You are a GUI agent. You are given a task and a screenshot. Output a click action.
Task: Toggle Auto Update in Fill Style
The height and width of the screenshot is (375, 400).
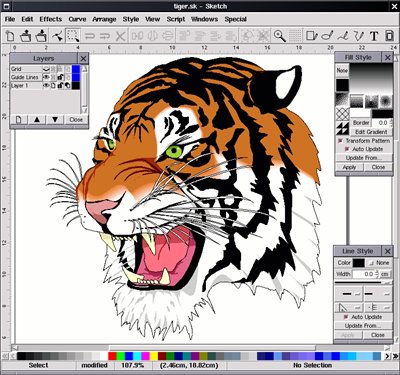347,149
